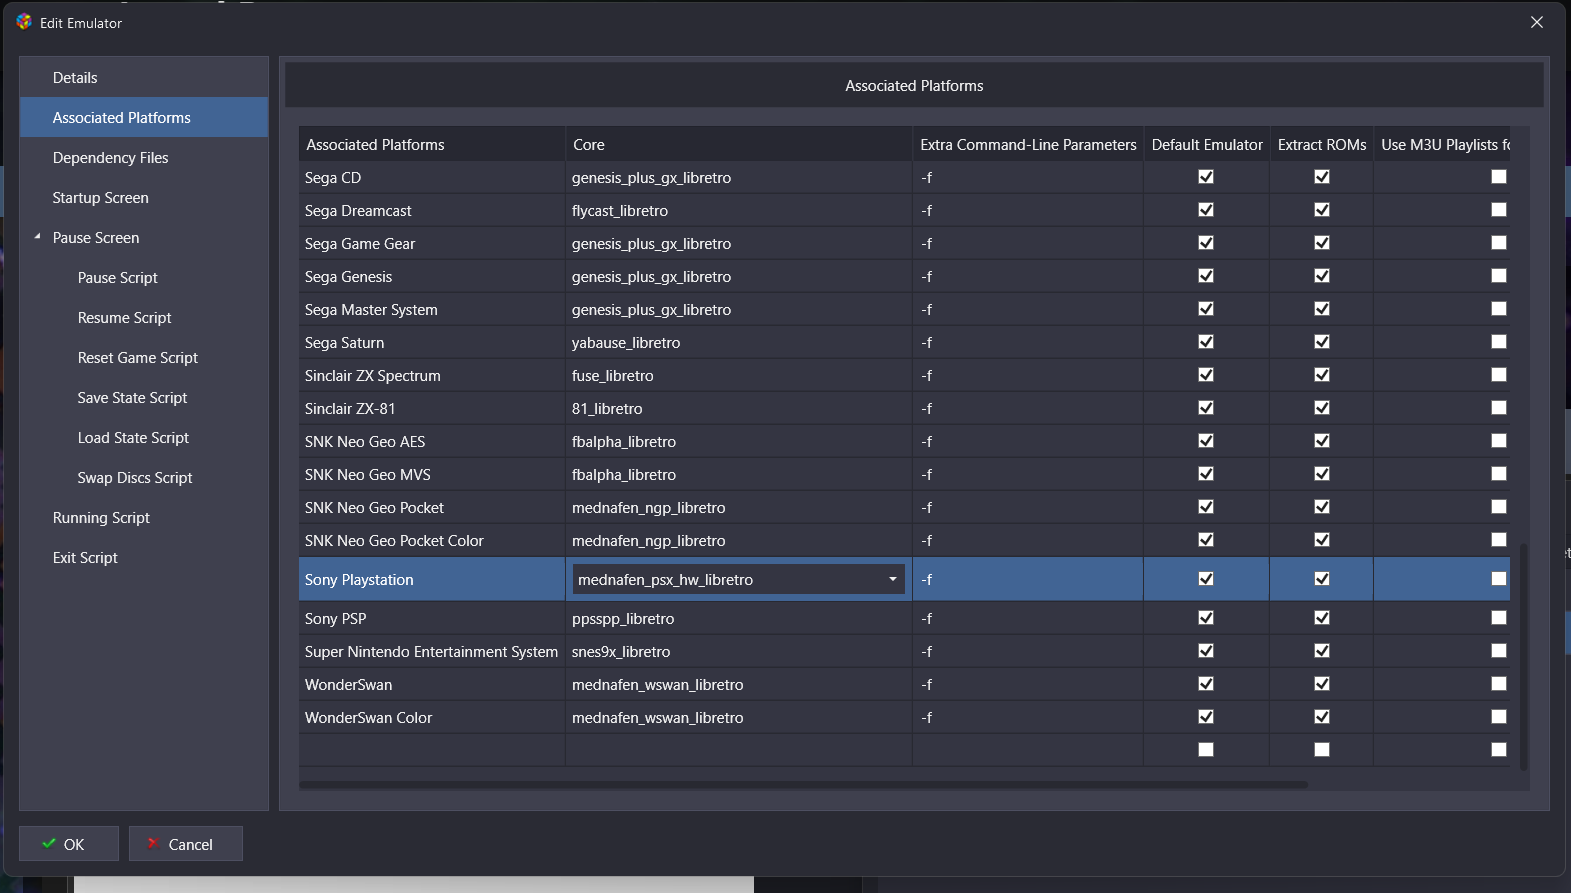Screen dimensions: 1571x893
Task: Select SNK Neo Geo Pocket Color cell
Action: pos(432,540)
